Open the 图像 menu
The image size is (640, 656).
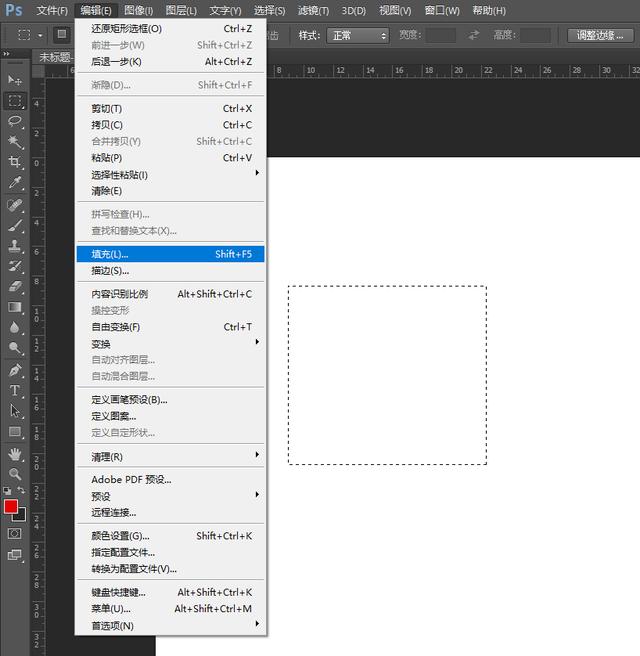coord(138,10)
